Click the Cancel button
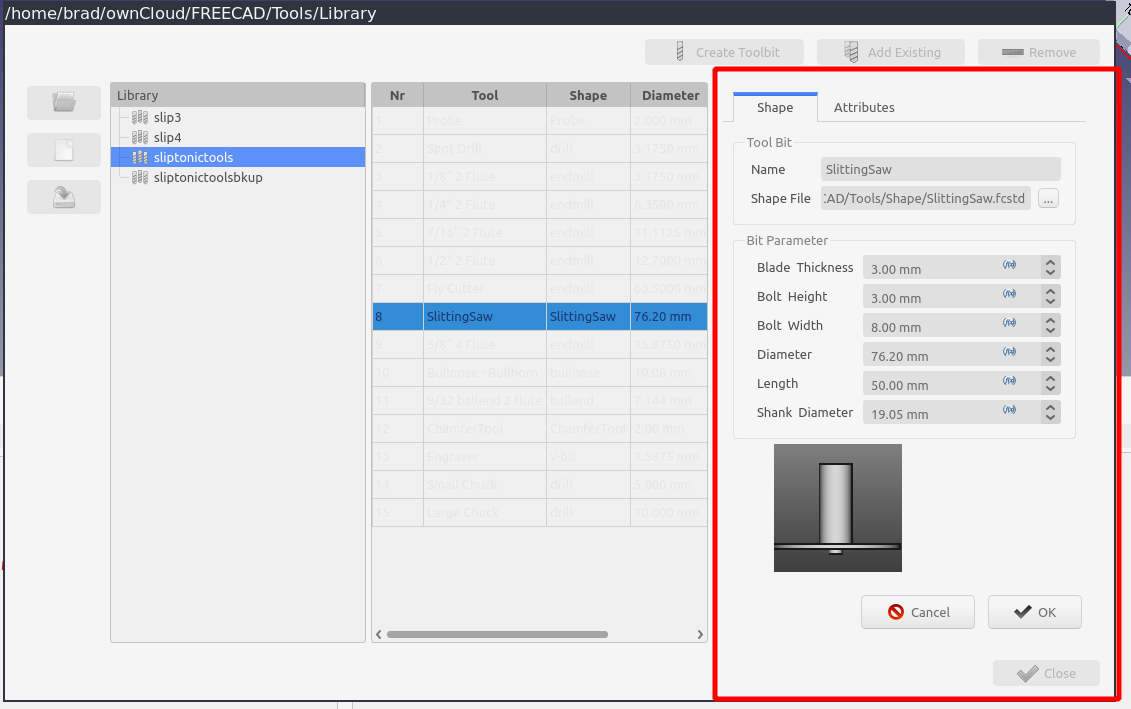This screenshot has width=1131, height=709. [917, 612]
